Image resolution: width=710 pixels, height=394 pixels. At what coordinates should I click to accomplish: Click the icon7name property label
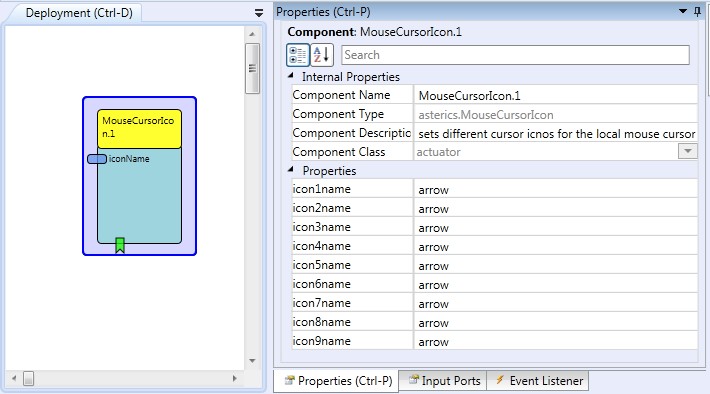click(321, 303)
